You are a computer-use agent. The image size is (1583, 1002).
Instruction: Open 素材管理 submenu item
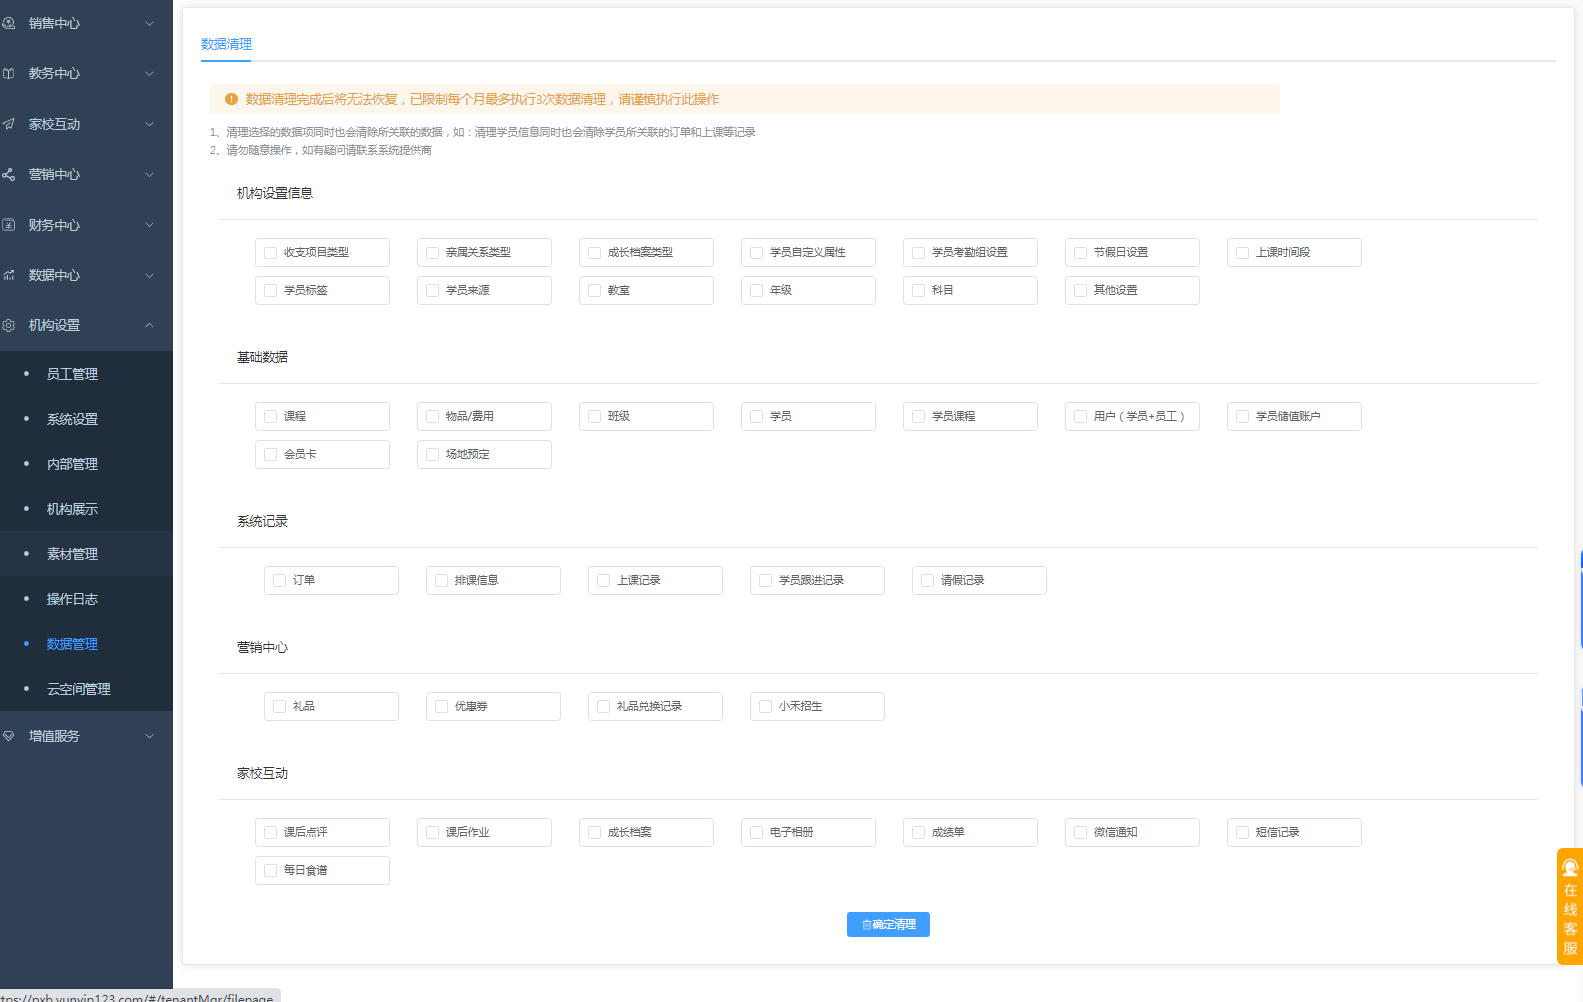pyautogui.click(x=86, y=554)
